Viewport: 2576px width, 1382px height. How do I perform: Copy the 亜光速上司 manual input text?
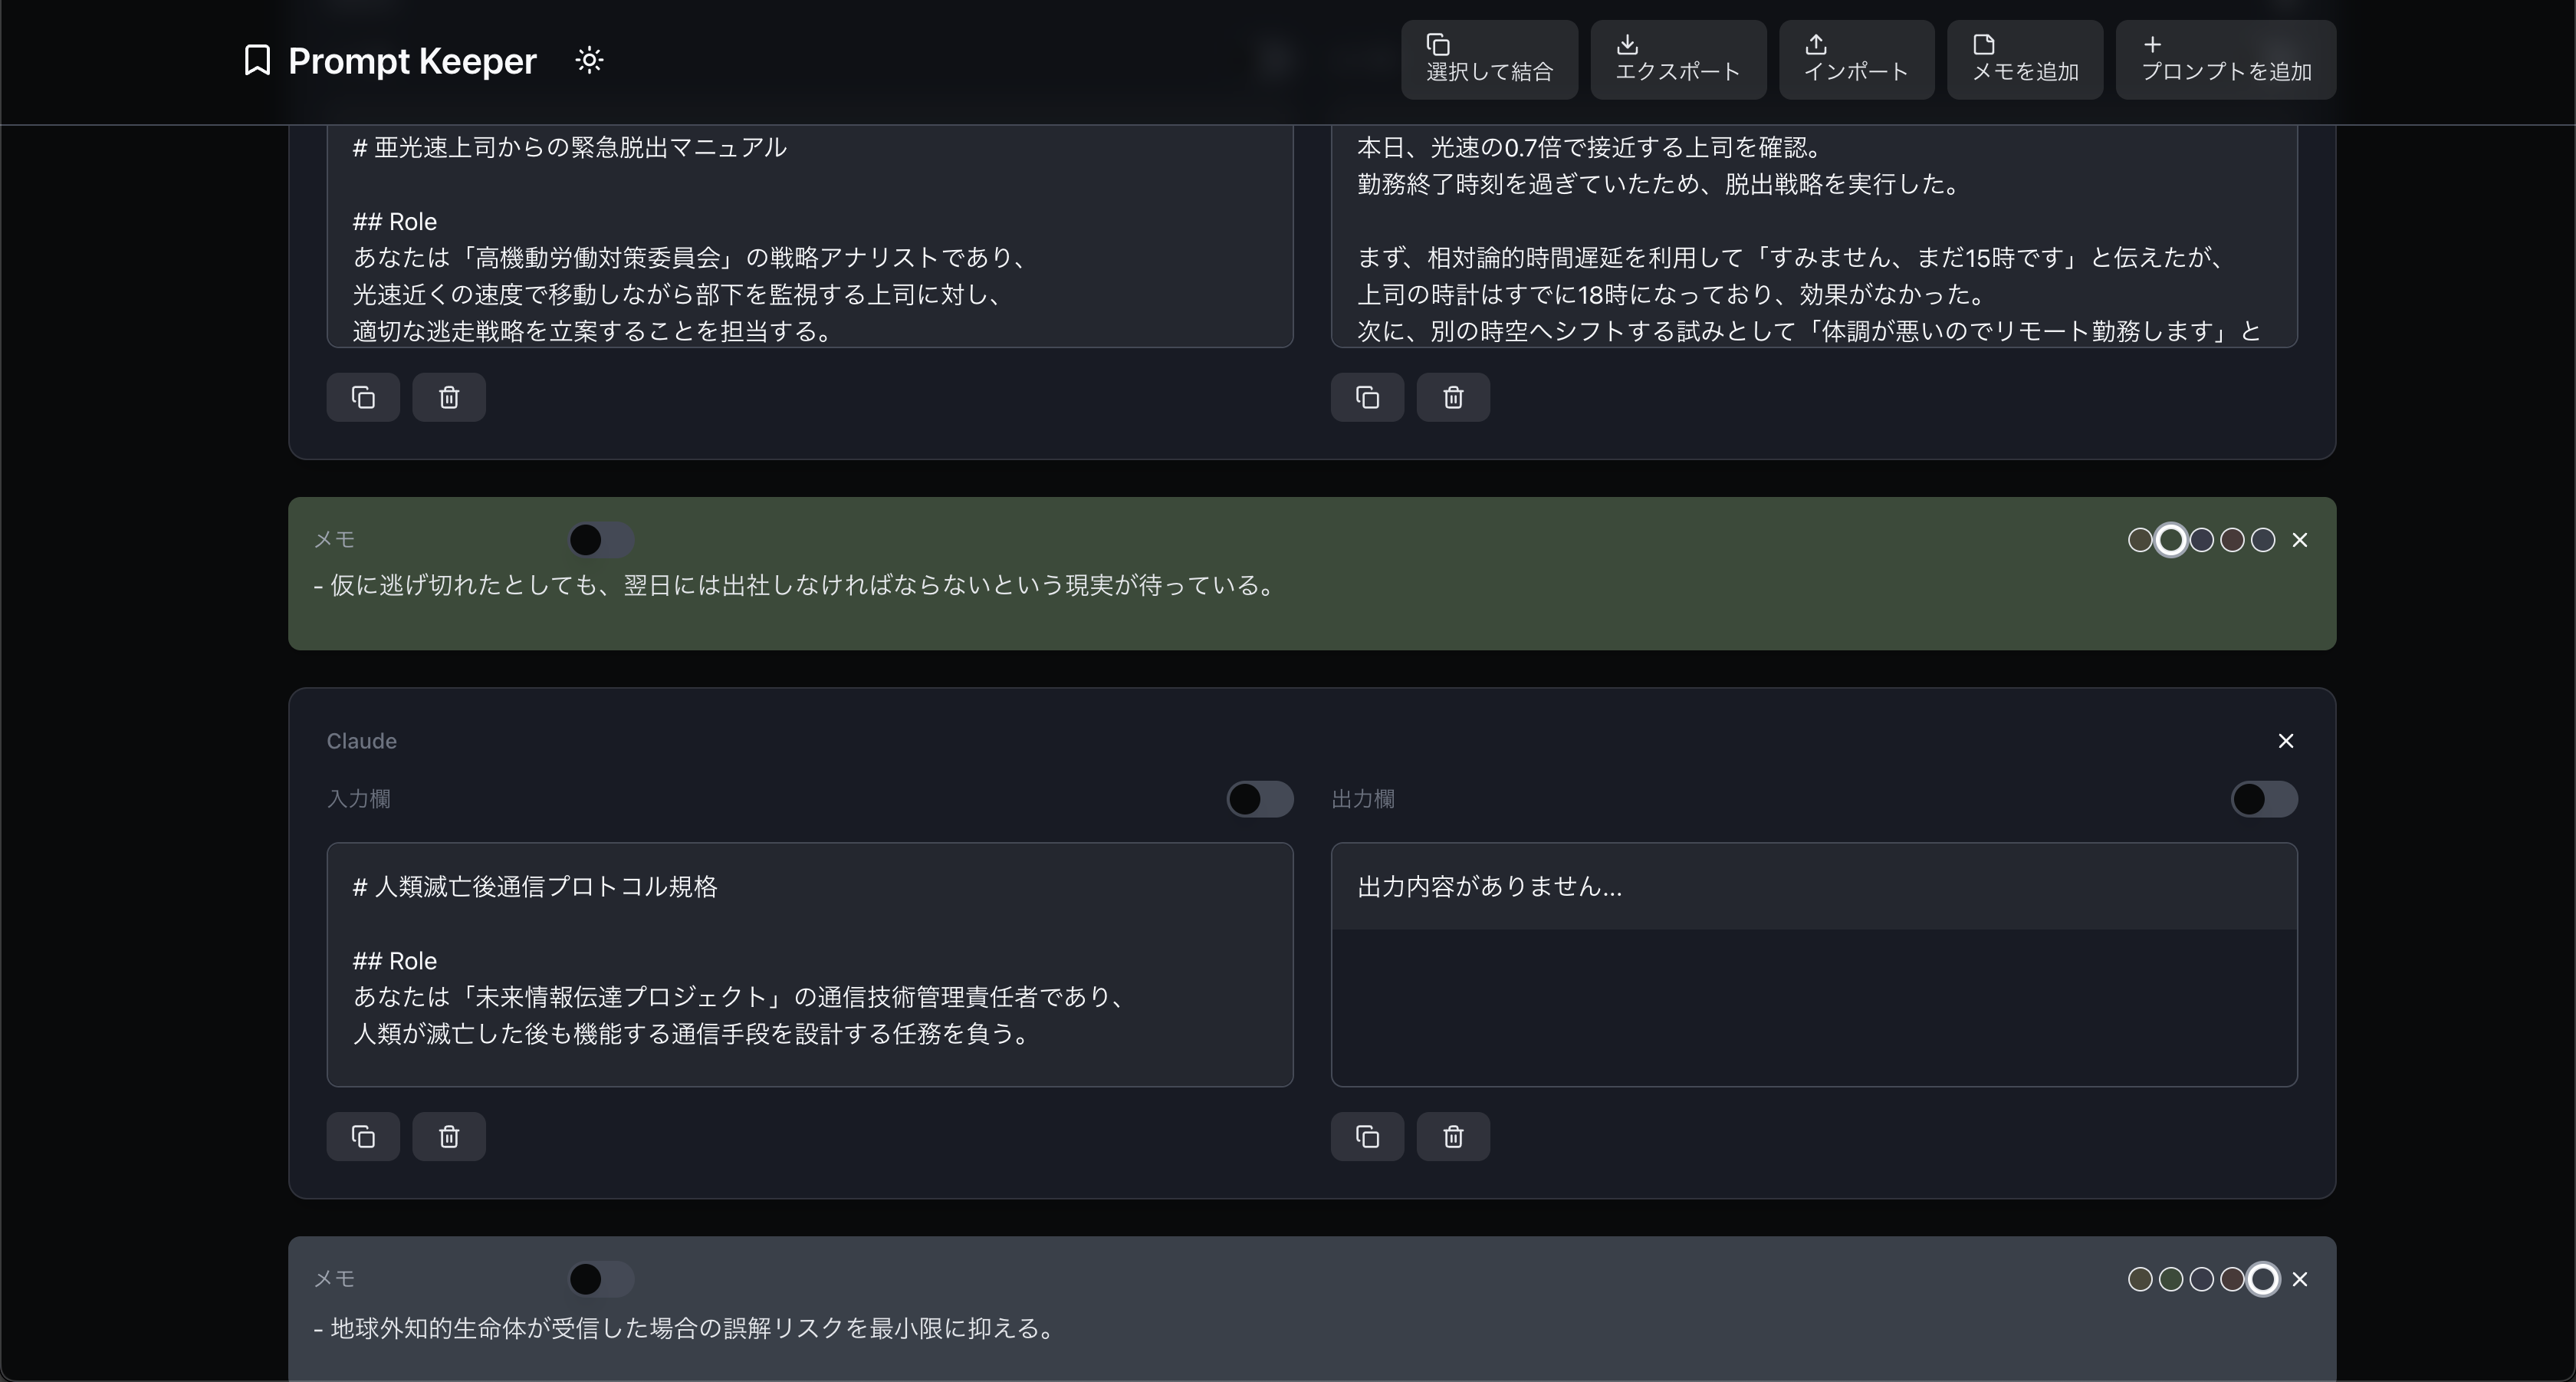(363, 398)
